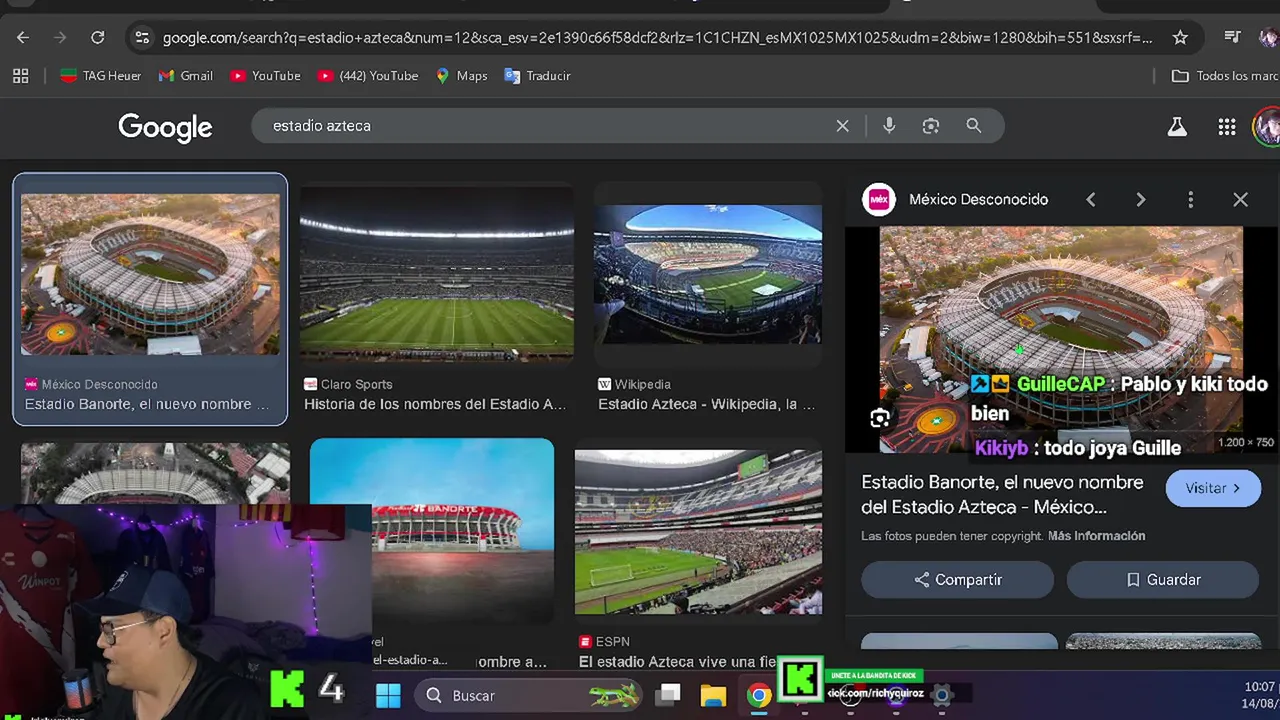Open site information icon in address bar

pyautogui.click(x=142, y=37)
